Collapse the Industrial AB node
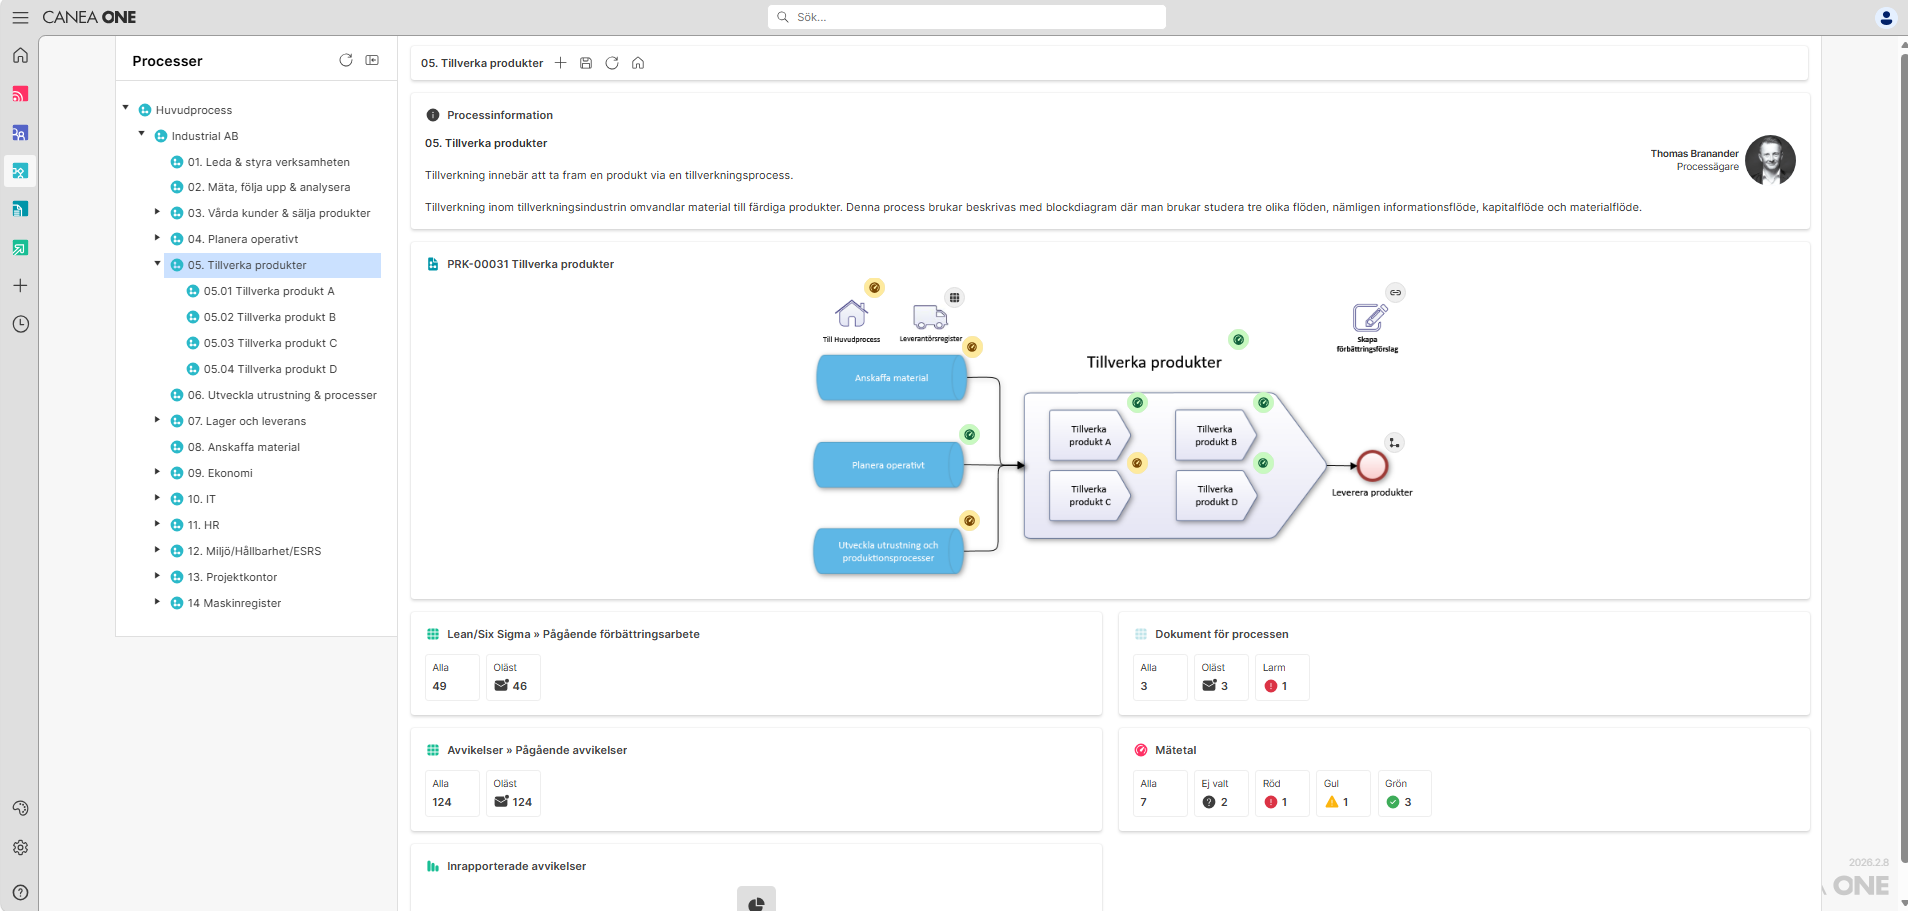This screenshot has width=1908, height=911. click(142, 134)
